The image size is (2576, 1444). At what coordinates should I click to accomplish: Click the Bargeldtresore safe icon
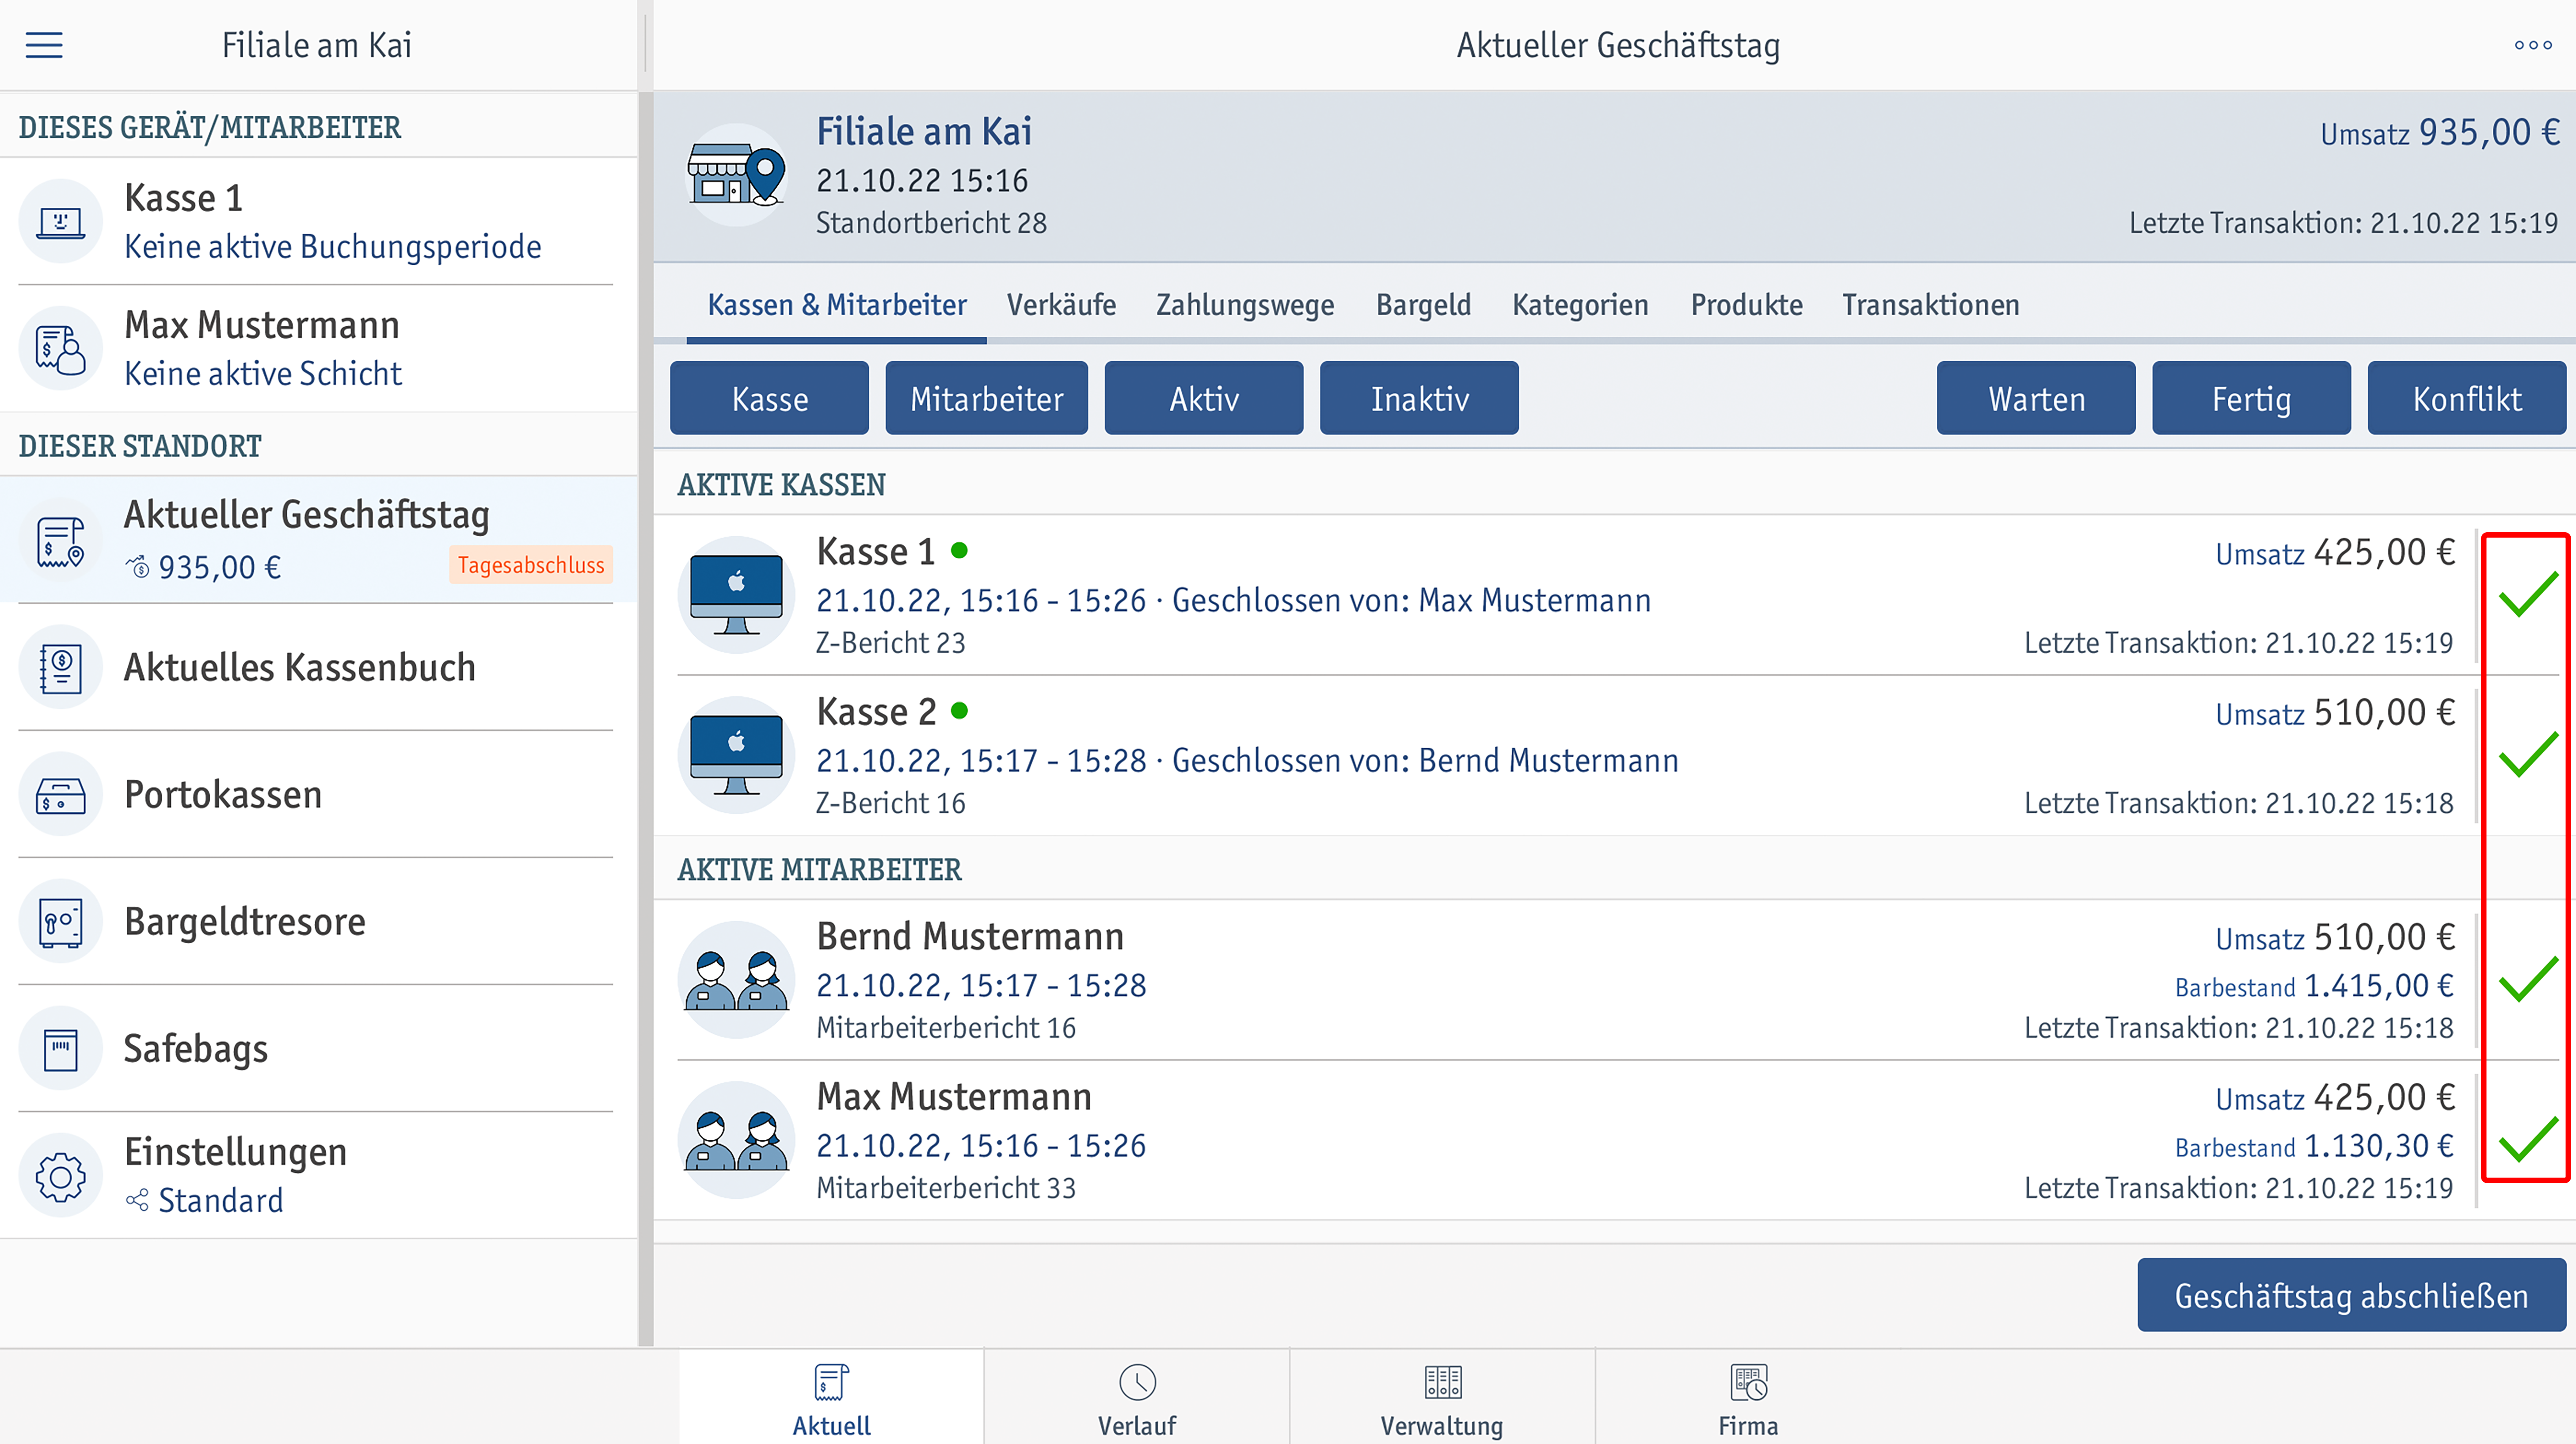[61, 921]
